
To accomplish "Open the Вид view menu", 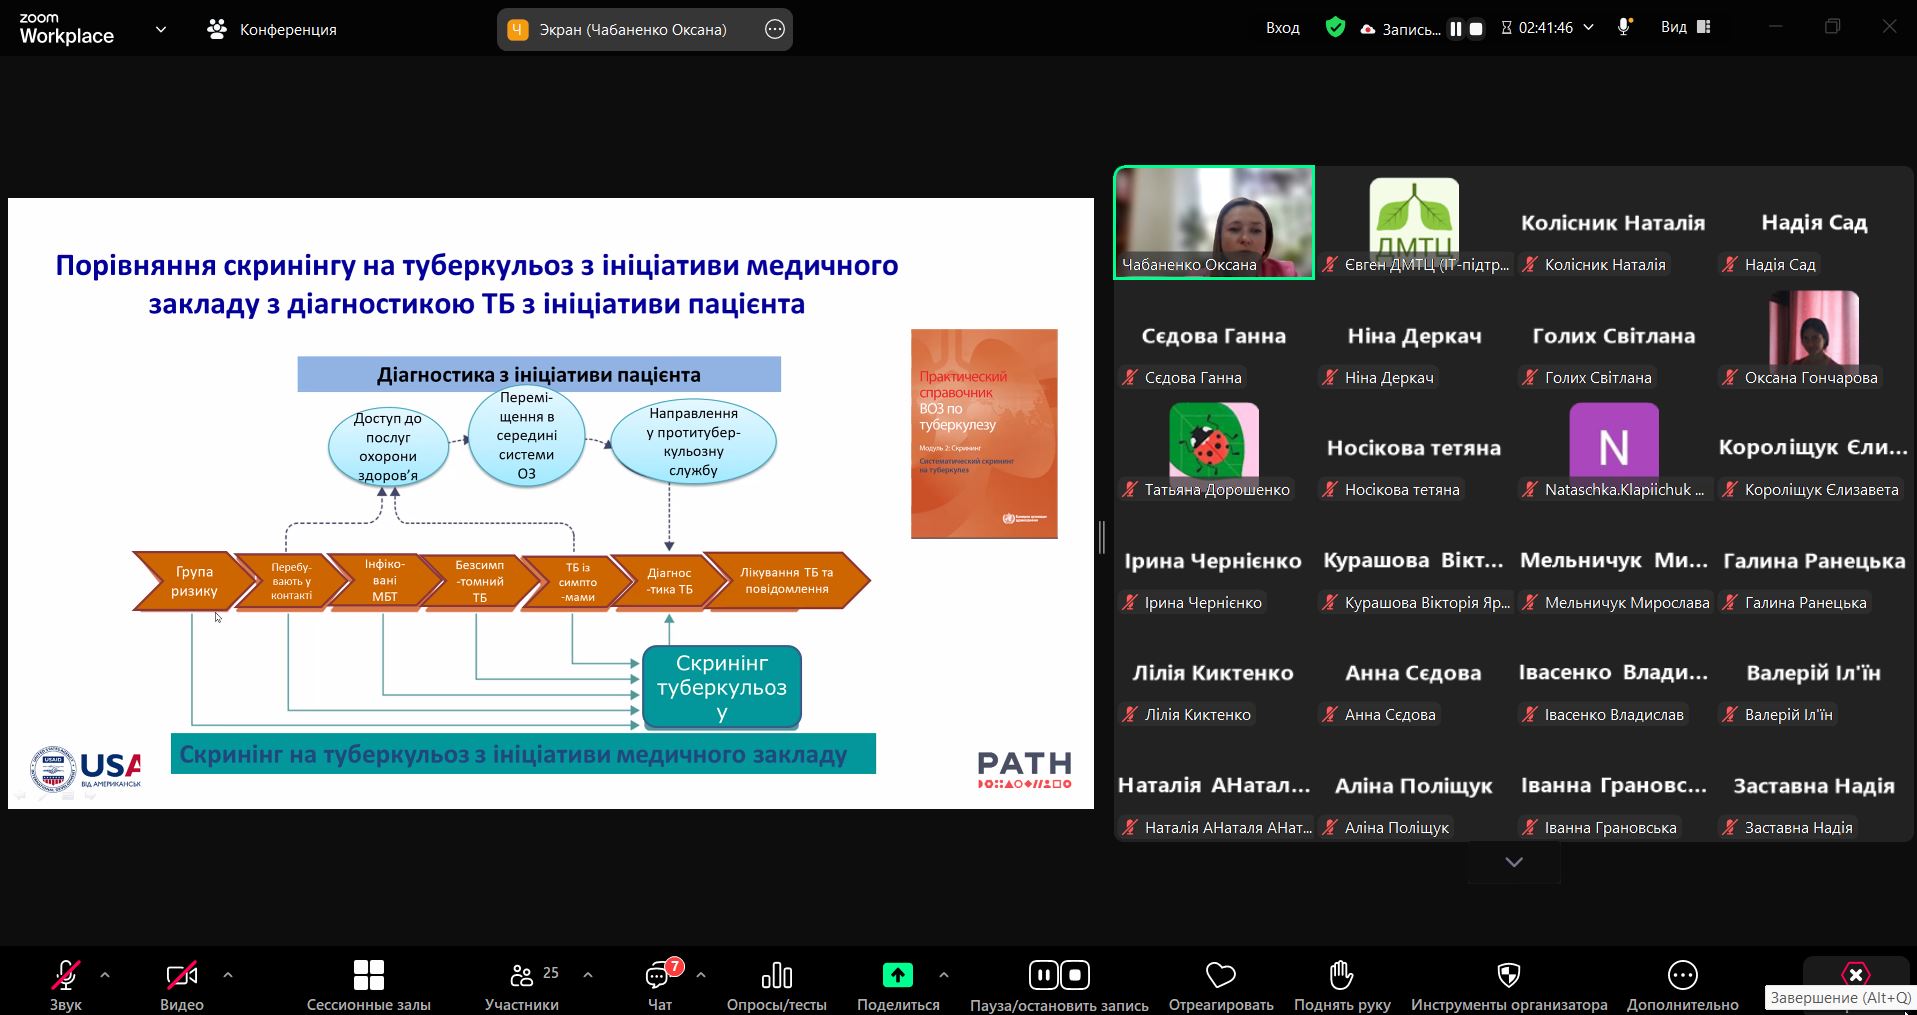I will pos(1685,28).
